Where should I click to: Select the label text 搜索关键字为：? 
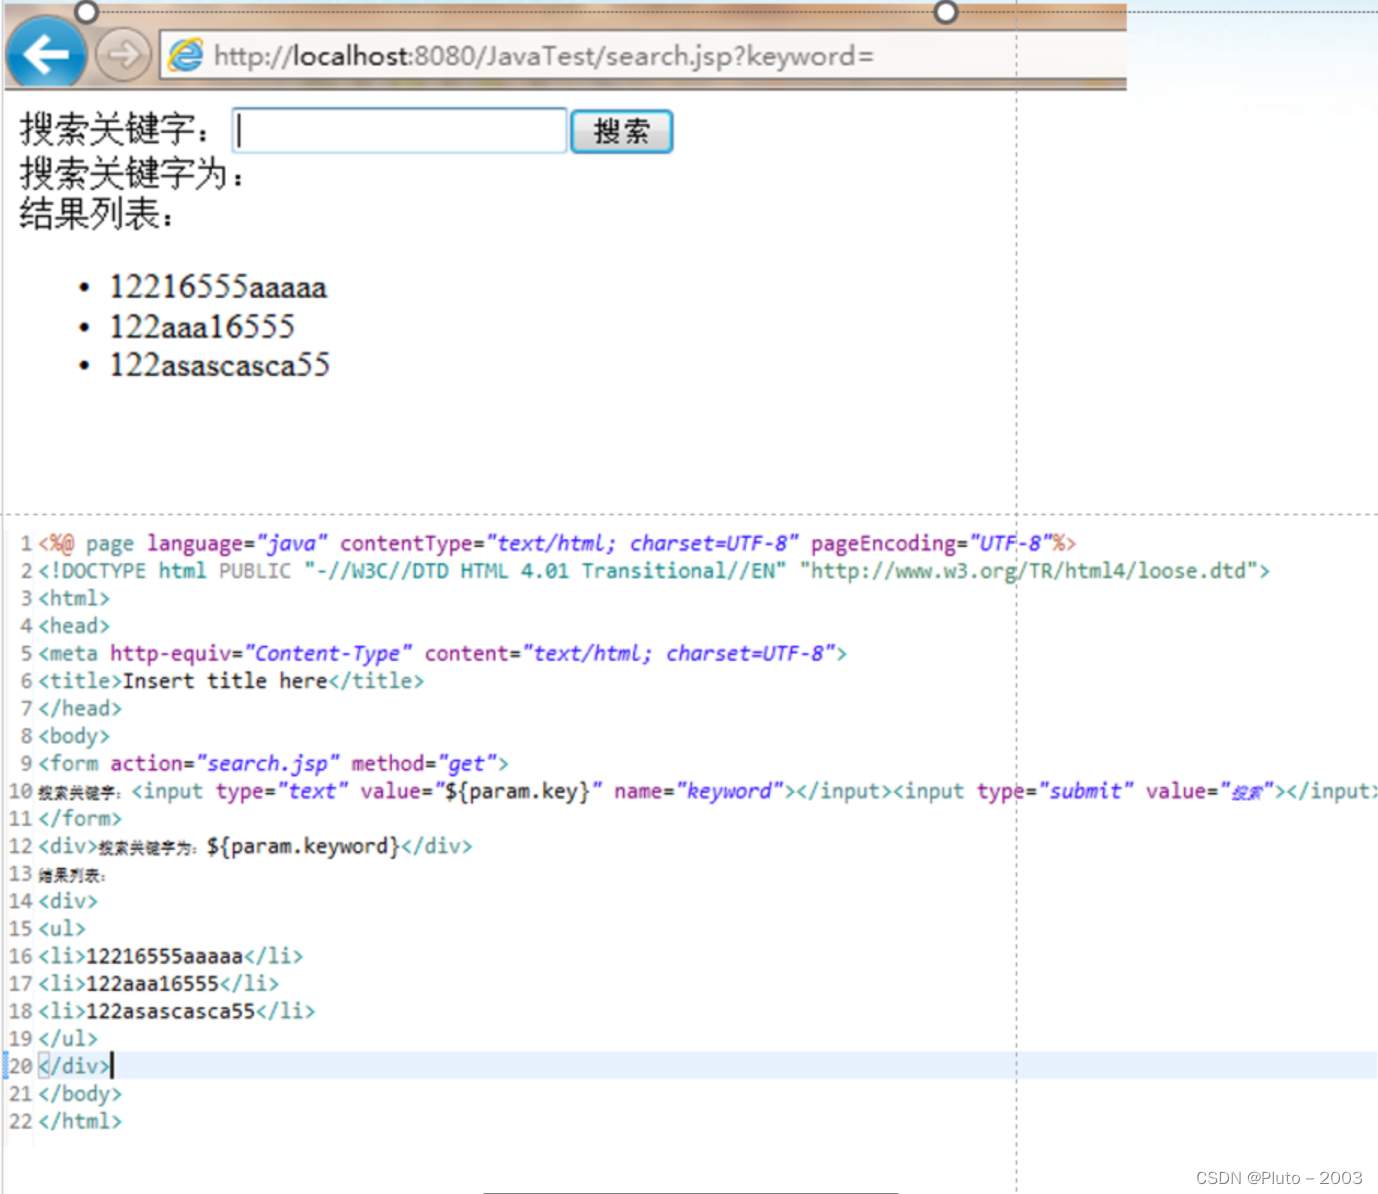click(133, 174)
